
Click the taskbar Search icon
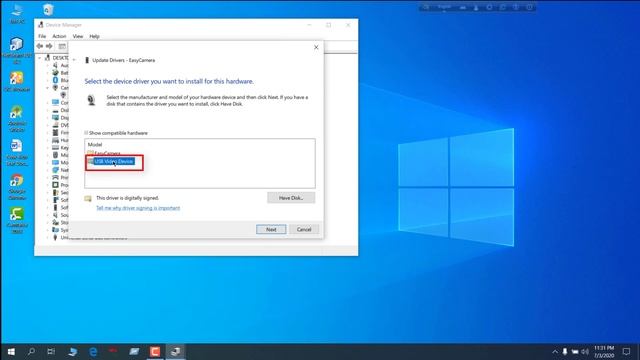point(31,351)
